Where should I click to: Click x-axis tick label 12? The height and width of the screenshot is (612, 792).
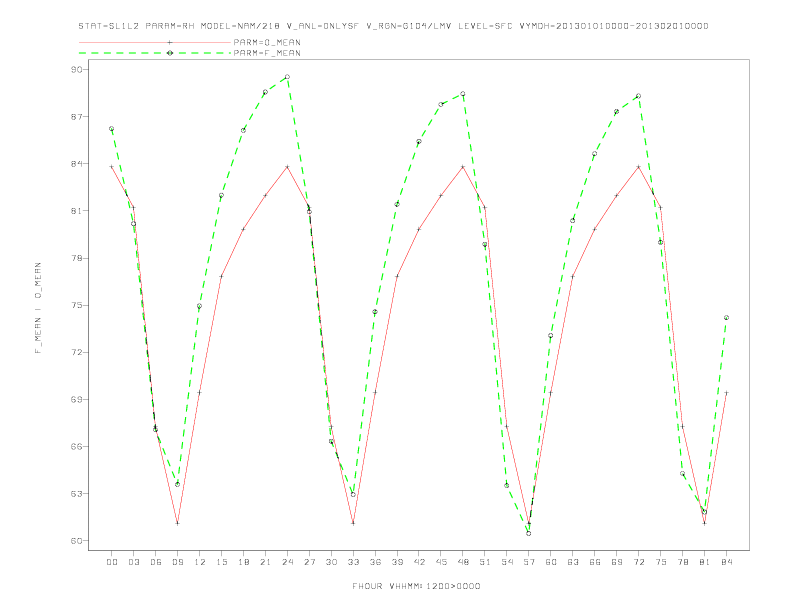200,562
